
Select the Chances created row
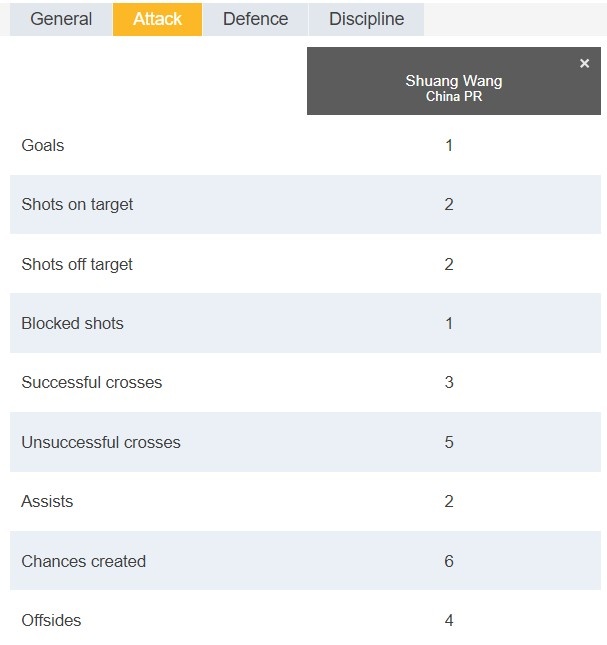pos(305,561)
